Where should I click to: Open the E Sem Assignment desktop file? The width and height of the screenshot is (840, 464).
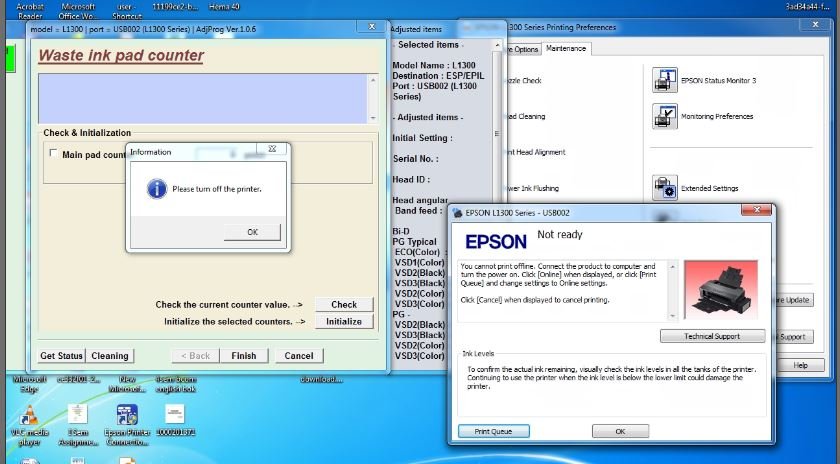78,426
